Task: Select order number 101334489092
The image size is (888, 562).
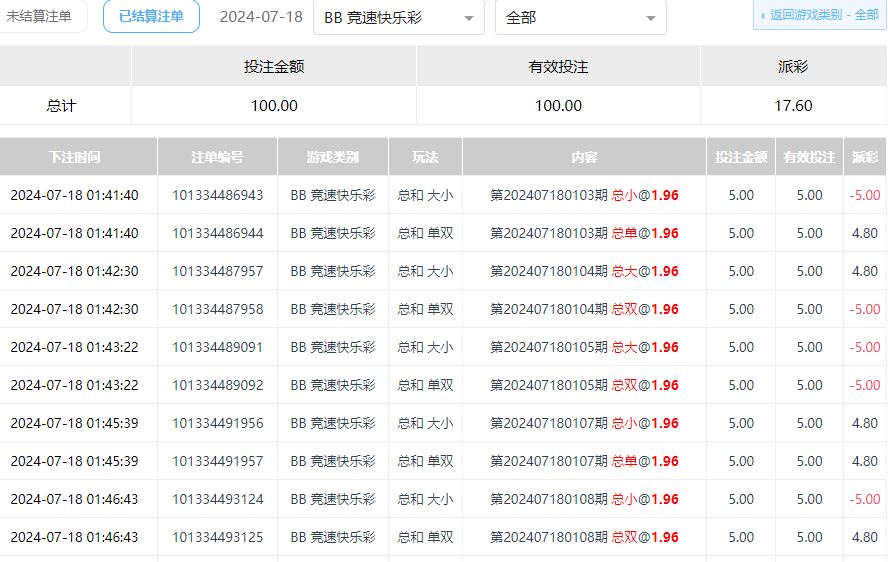Action: 217,385
